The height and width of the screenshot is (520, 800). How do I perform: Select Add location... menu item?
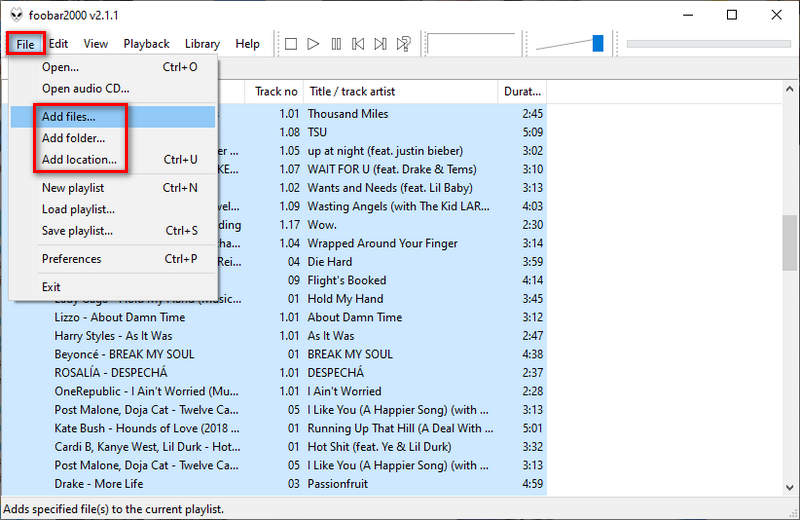point(113,159)
